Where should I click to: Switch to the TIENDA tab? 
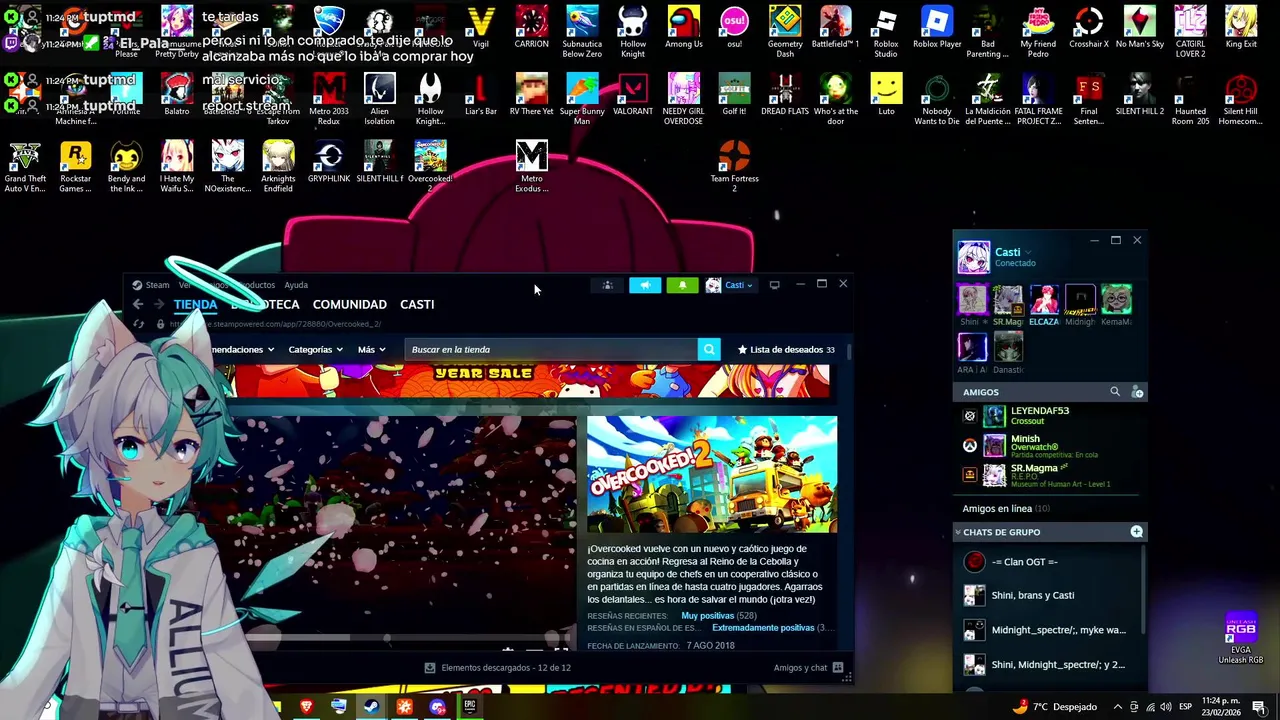coord(195,304)
